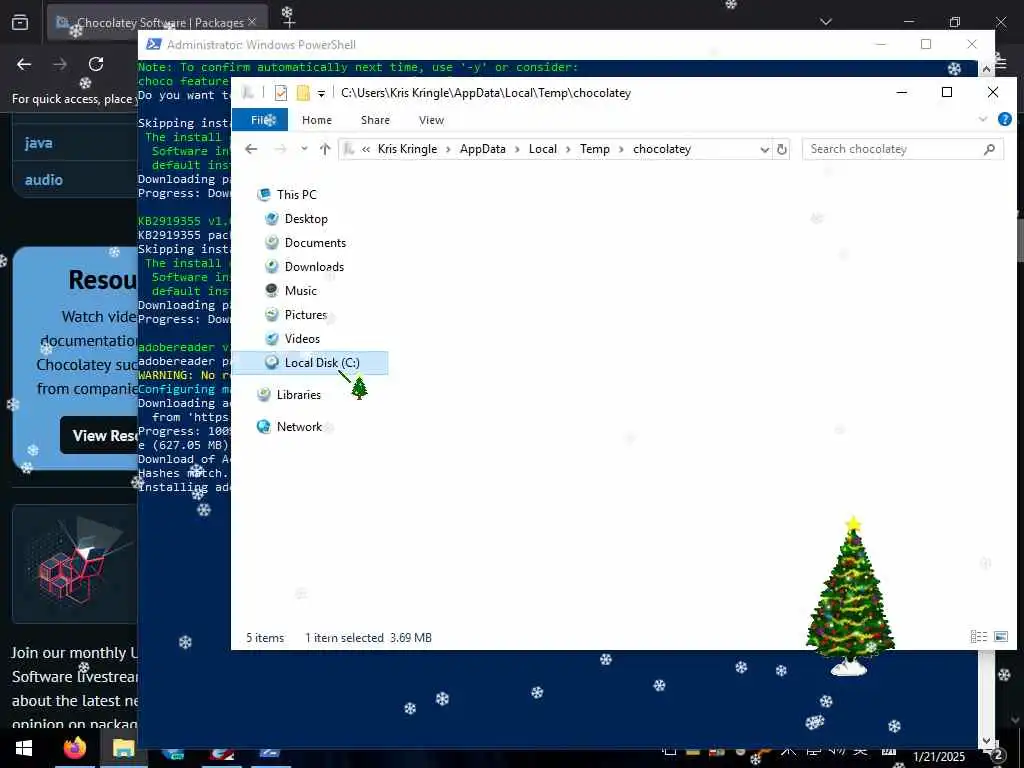
Task: Open recent locations dropdown in Explorer
Action: point(304,149)
